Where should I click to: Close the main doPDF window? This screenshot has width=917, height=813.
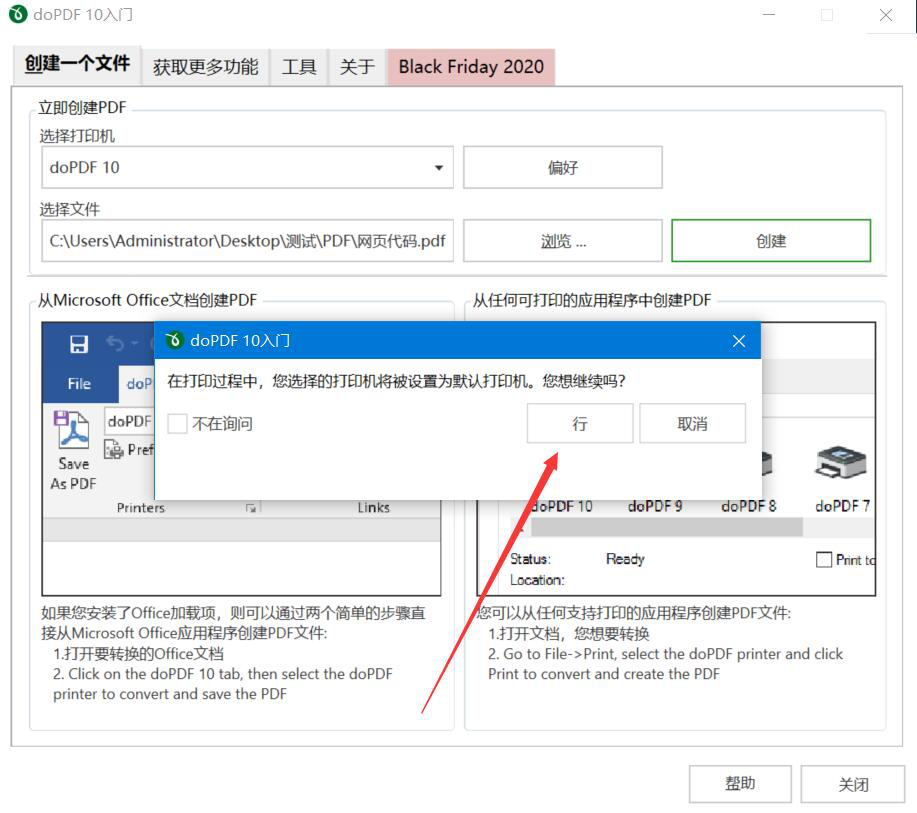tap(885, 15)
